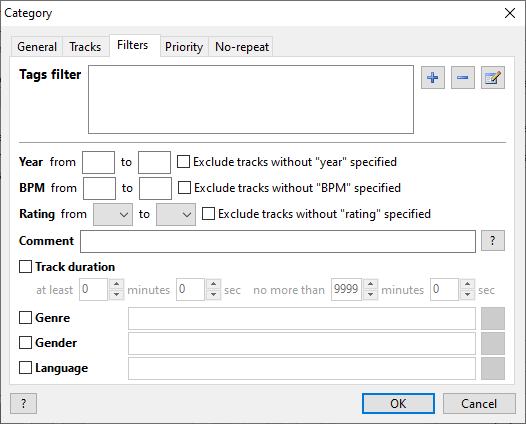This screenshot has width=526, height=424.
Task: Expand the Rating to dropdown
Action: 176,214
